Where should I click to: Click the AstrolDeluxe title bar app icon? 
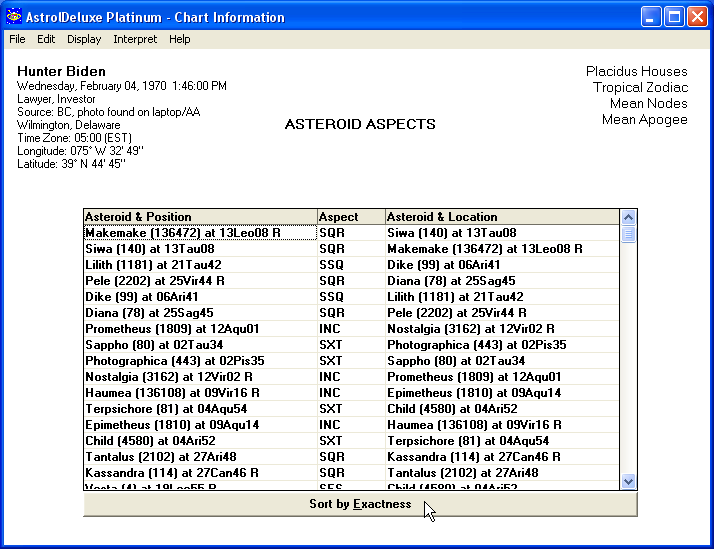click(14, 17)
